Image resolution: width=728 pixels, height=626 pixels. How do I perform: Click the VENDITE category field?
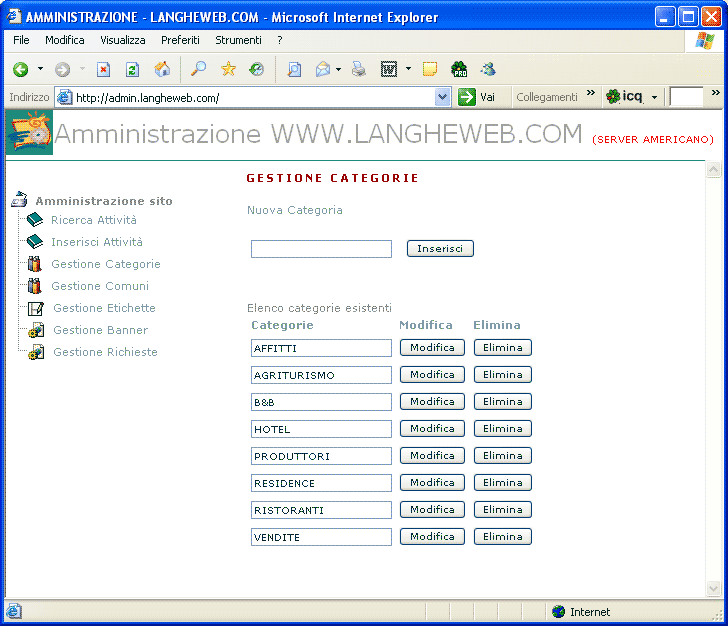coord(321,537)
